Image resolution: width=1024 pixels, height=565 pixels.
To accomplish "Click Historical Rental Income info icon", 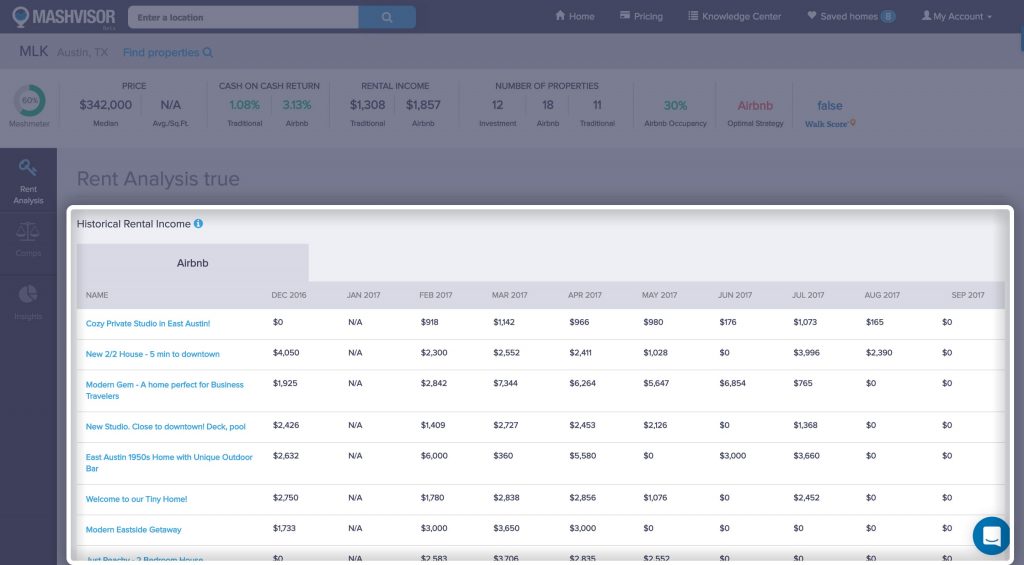I will coord(198,224).
